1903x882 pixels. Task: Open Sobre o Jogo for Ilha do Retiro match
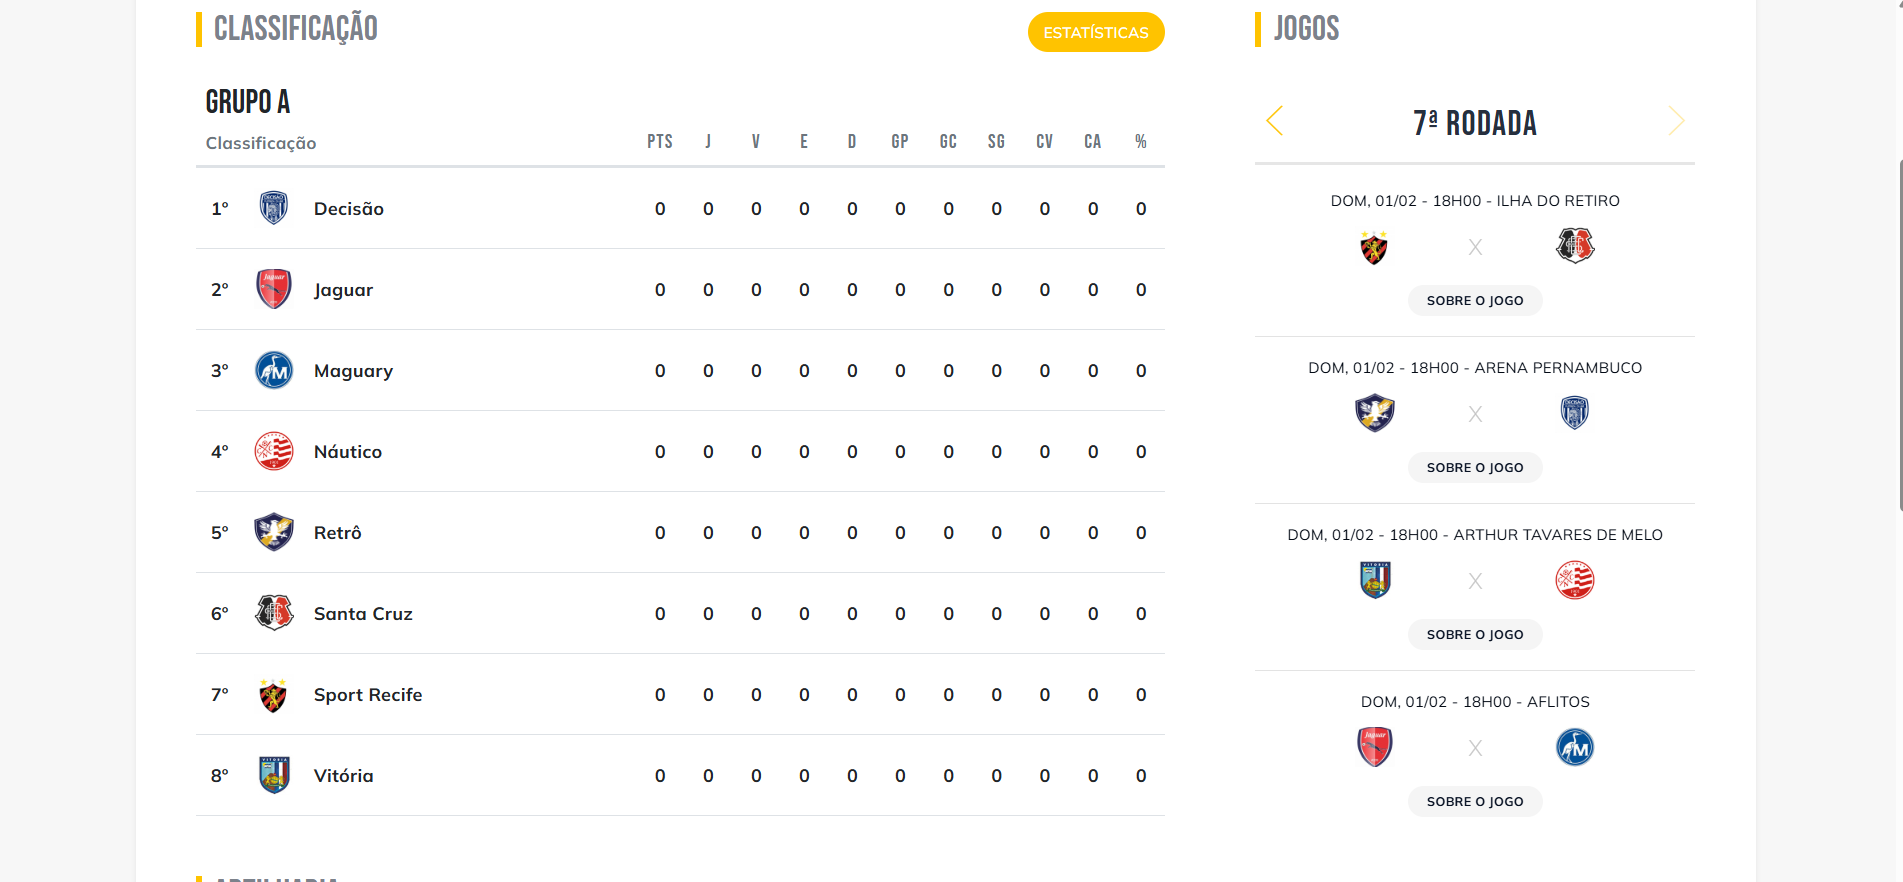pyautogui.click(x=1474, y=301)
